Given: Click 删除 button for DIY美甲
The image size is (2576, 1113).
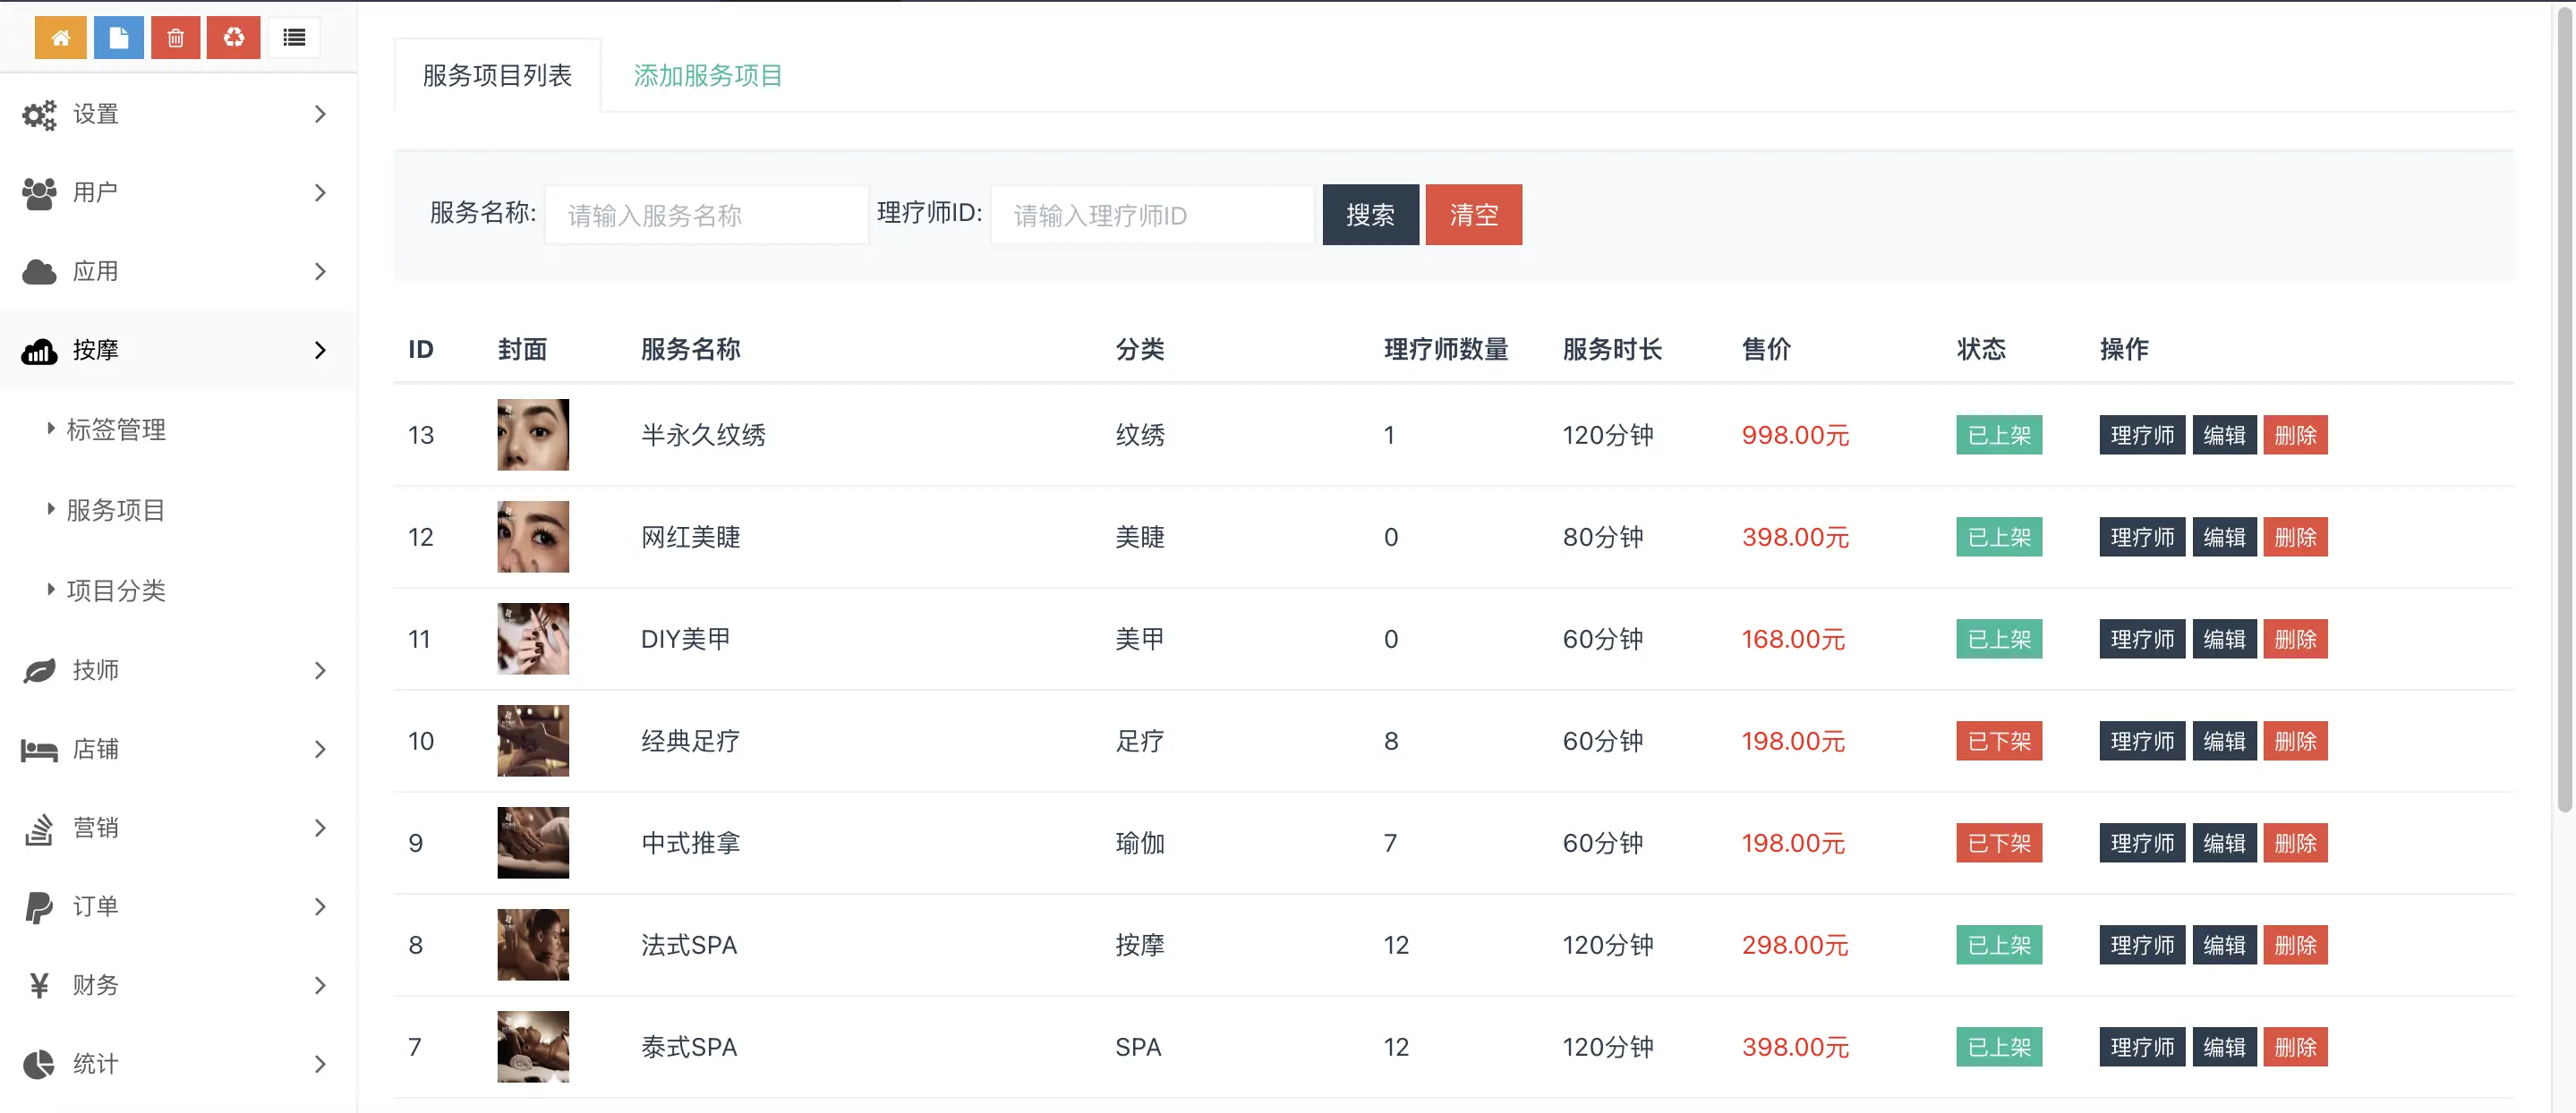Looking at the screenshot, I should (x=2295, y=639).
